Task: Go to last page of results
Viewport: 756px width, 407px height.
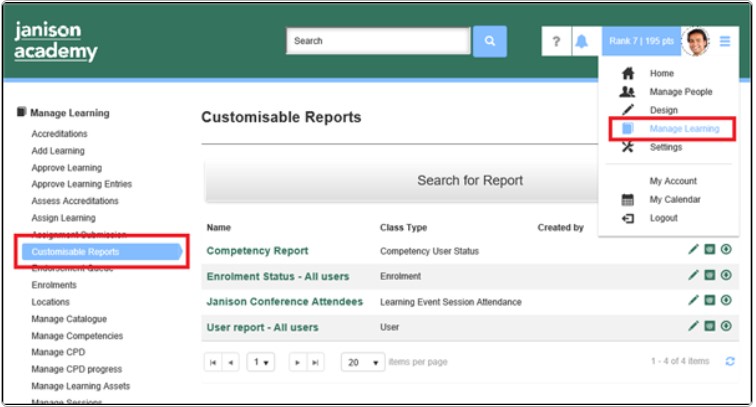Action: tap(315, 362)
